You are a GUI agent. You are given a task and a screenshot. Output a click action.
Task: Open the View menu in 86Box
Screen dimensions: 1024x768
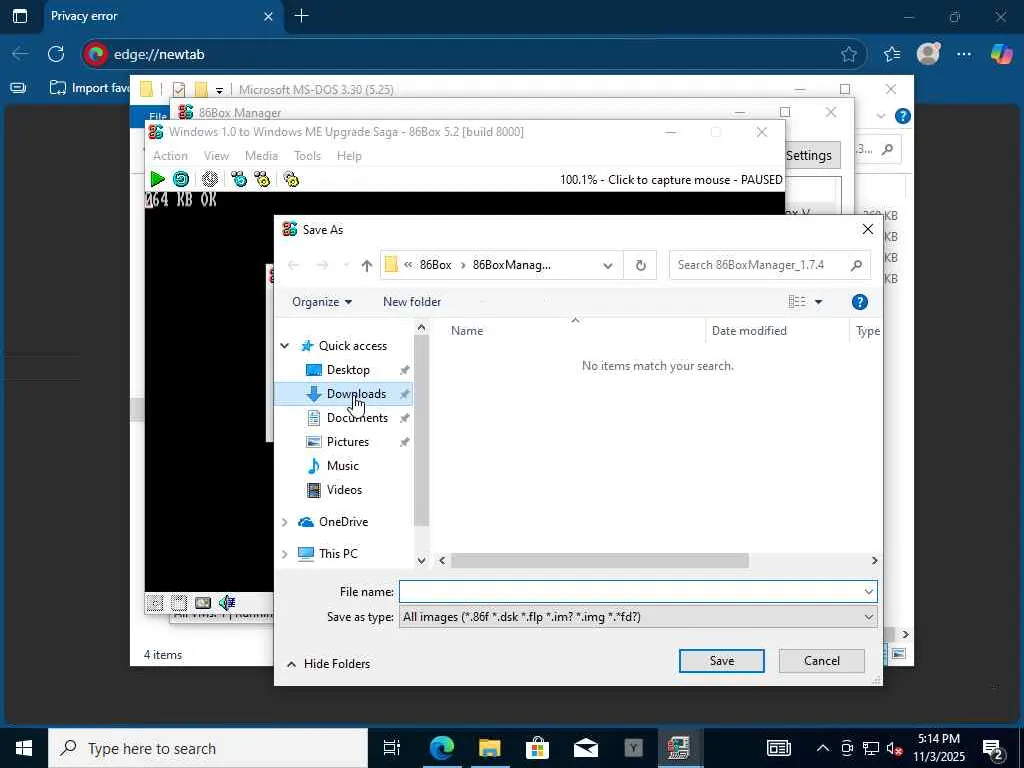point(216,155)
